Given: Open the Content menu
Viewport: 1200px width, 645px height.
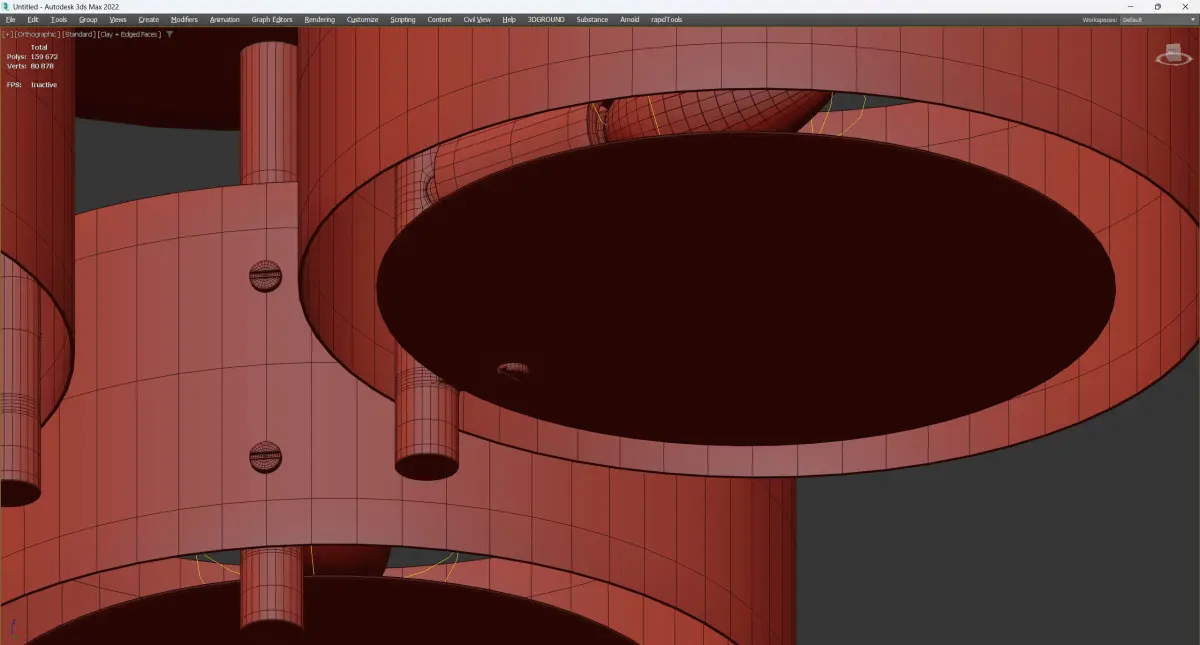Looking at the screenshot, I should 439,19.
